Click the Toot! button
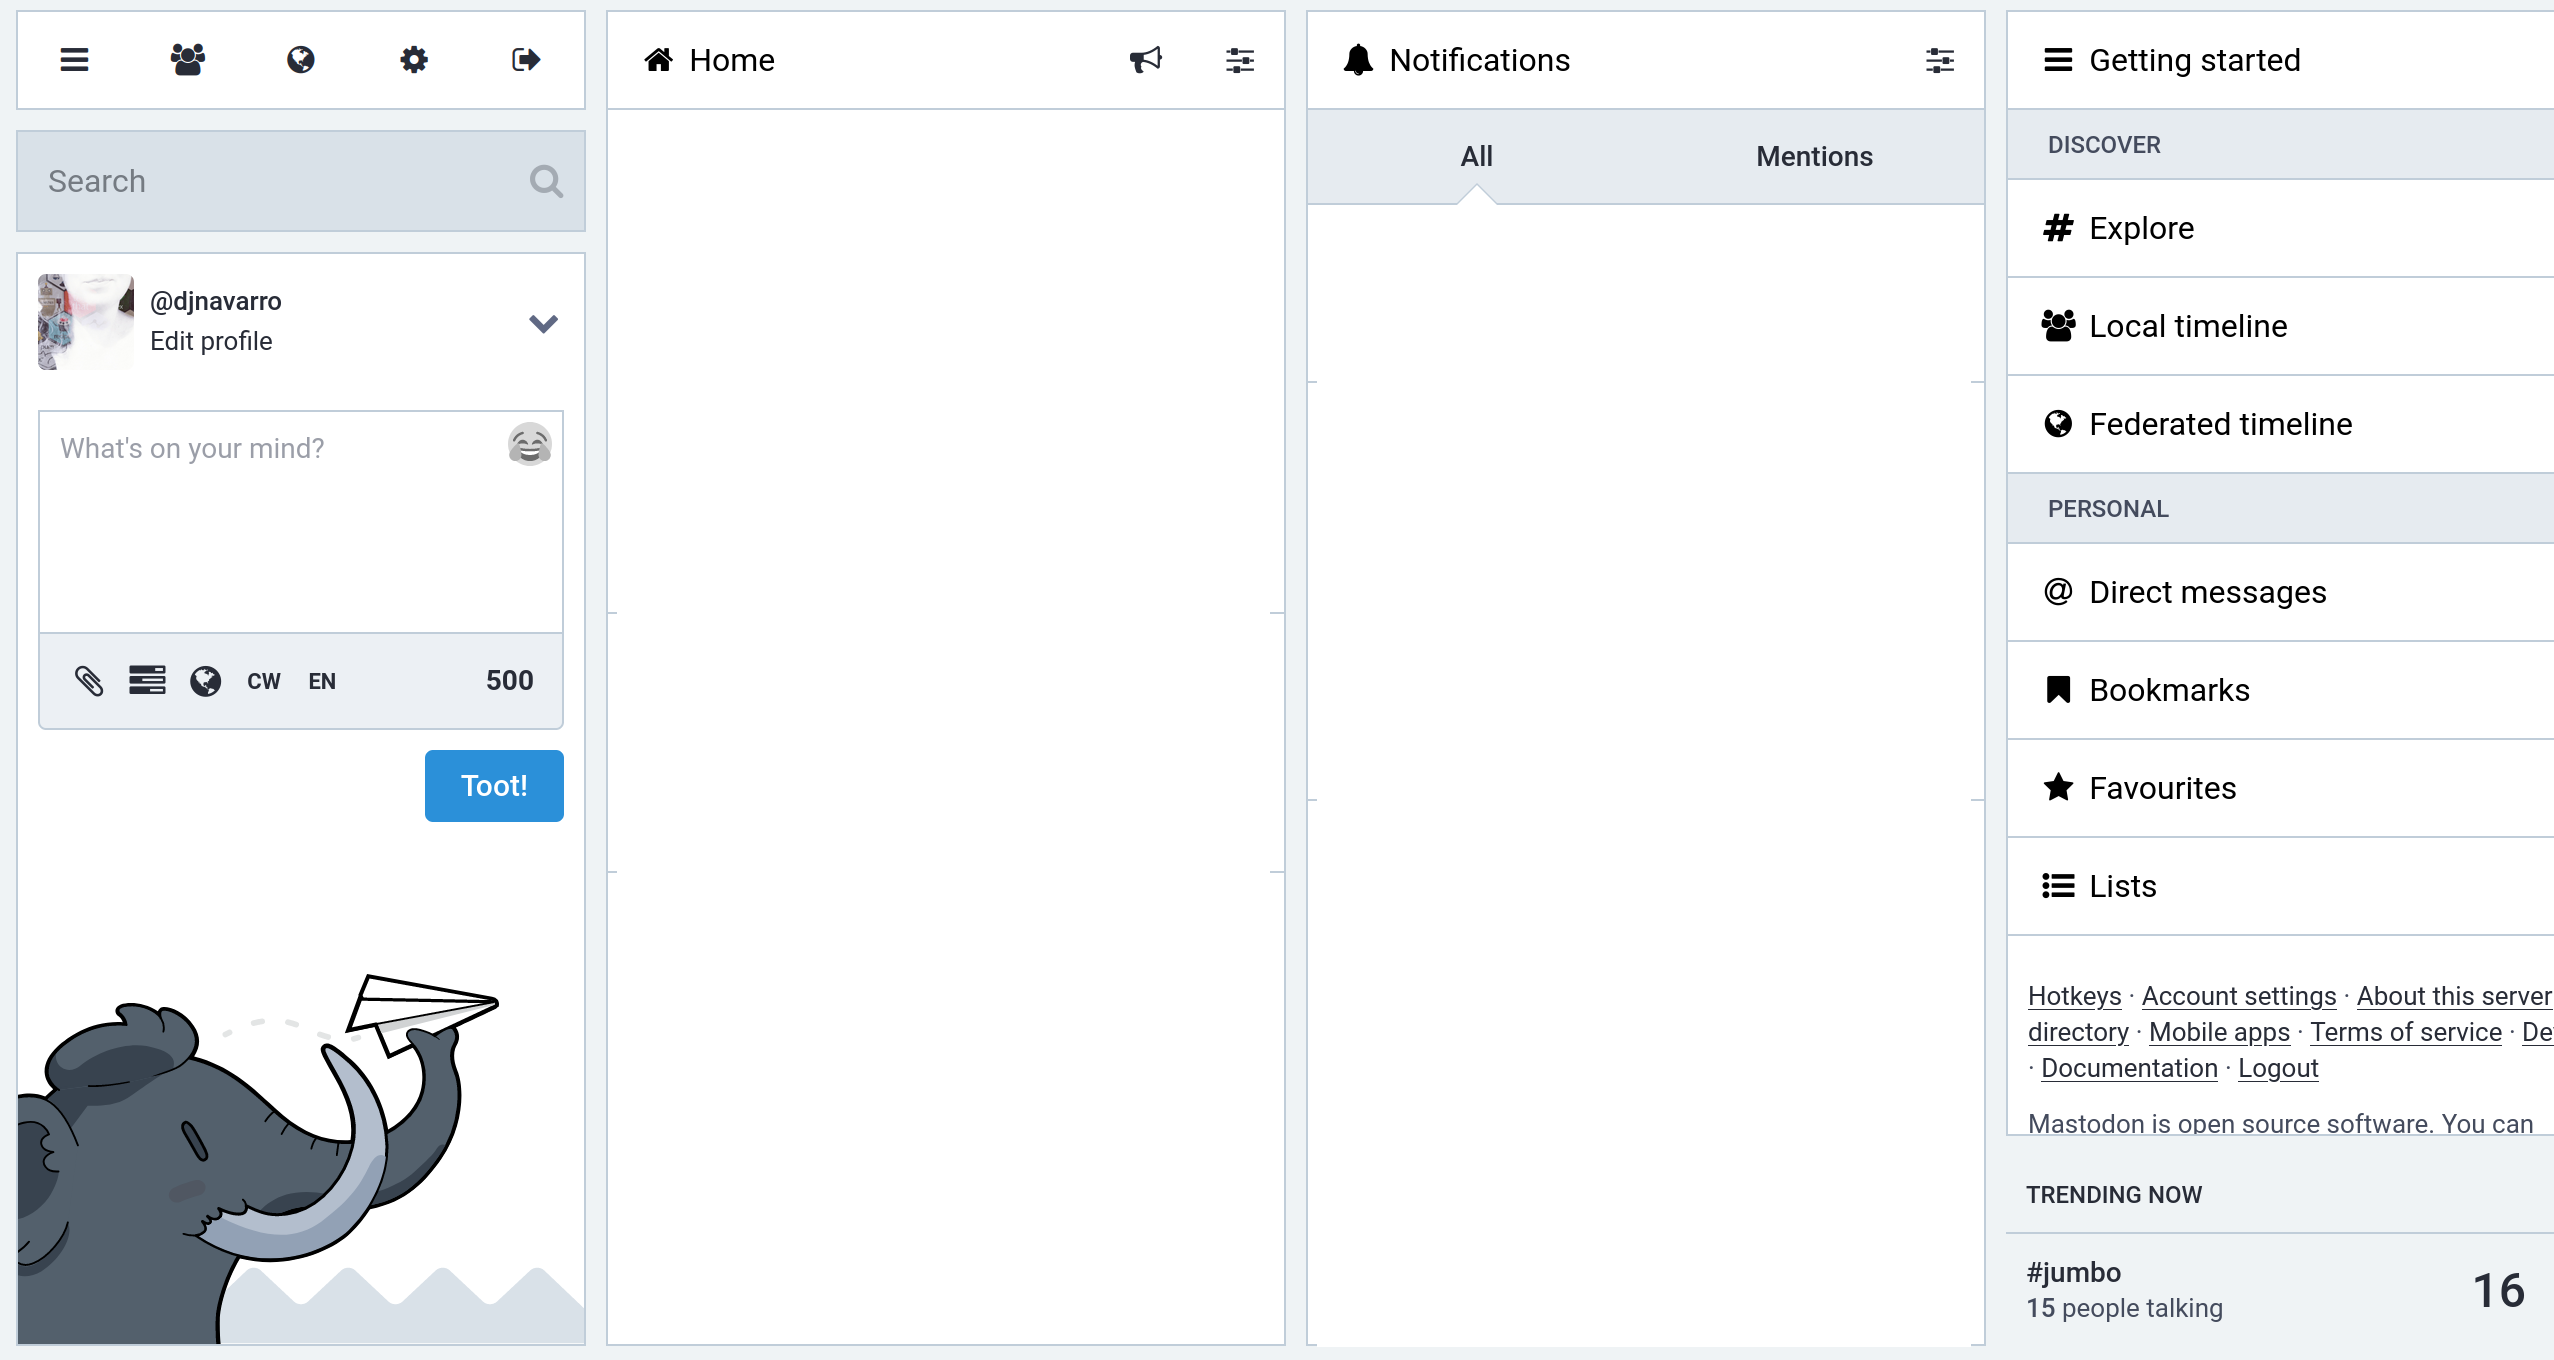Screen dimensions: 2554x1360 tap(494, 786)
